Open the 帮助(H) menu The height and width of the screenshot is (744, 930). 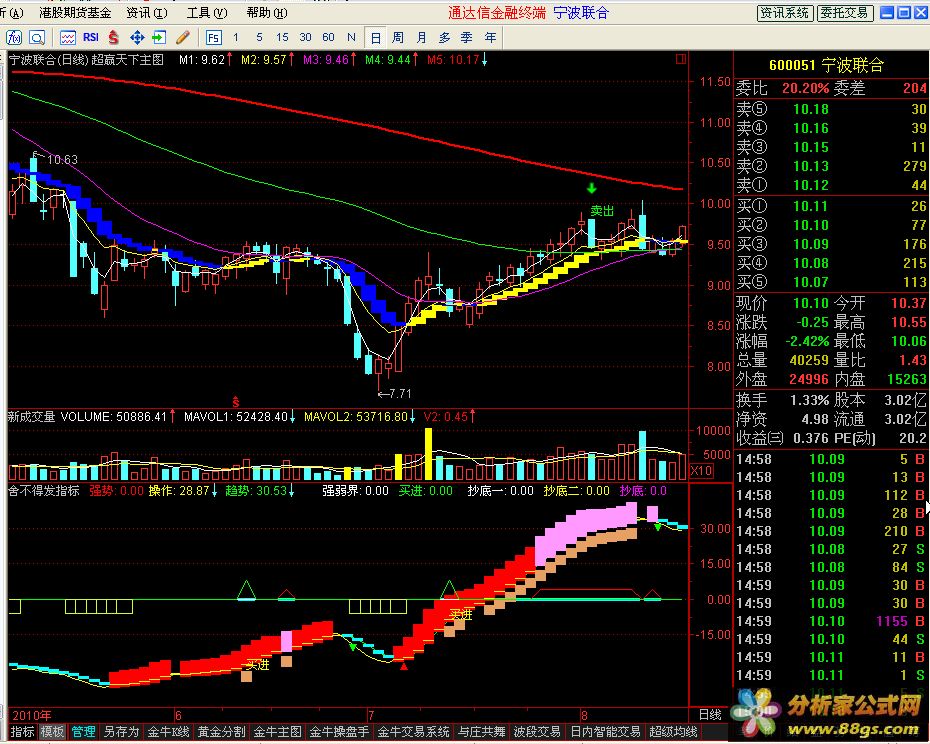[267, 12]
